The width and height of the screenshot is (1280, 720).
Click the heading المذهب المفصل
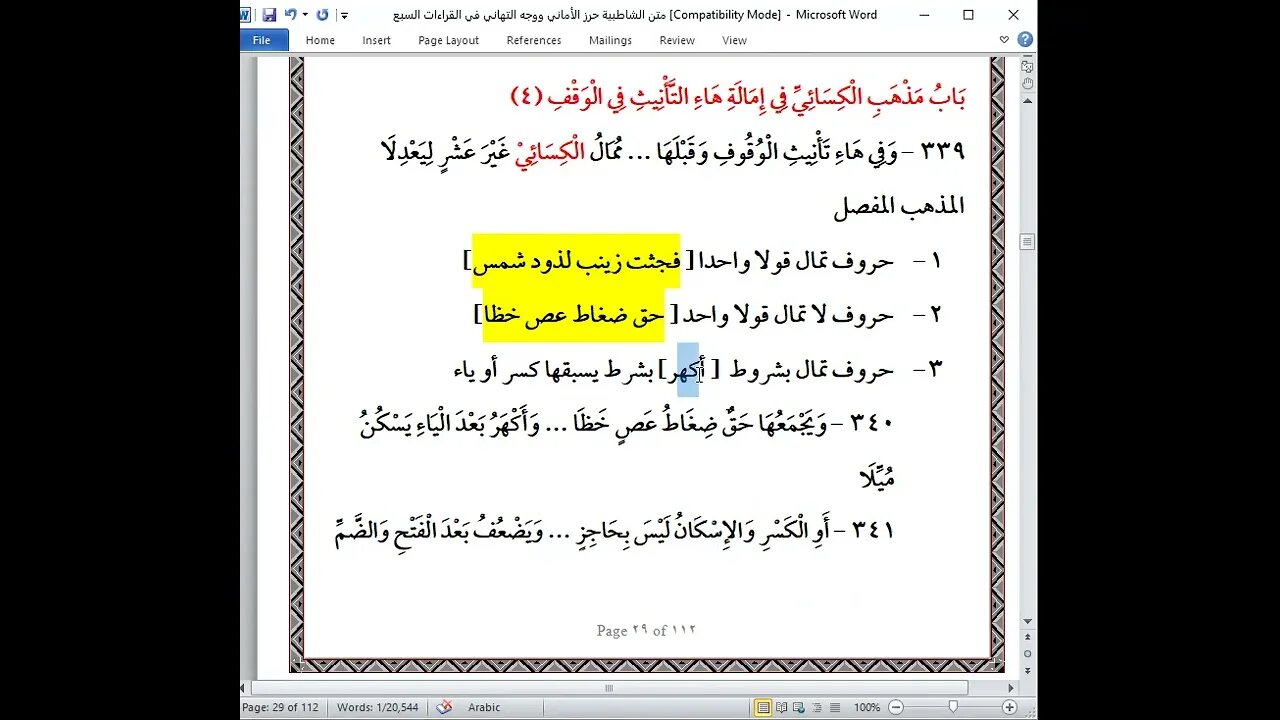click(x=899, y=205)
